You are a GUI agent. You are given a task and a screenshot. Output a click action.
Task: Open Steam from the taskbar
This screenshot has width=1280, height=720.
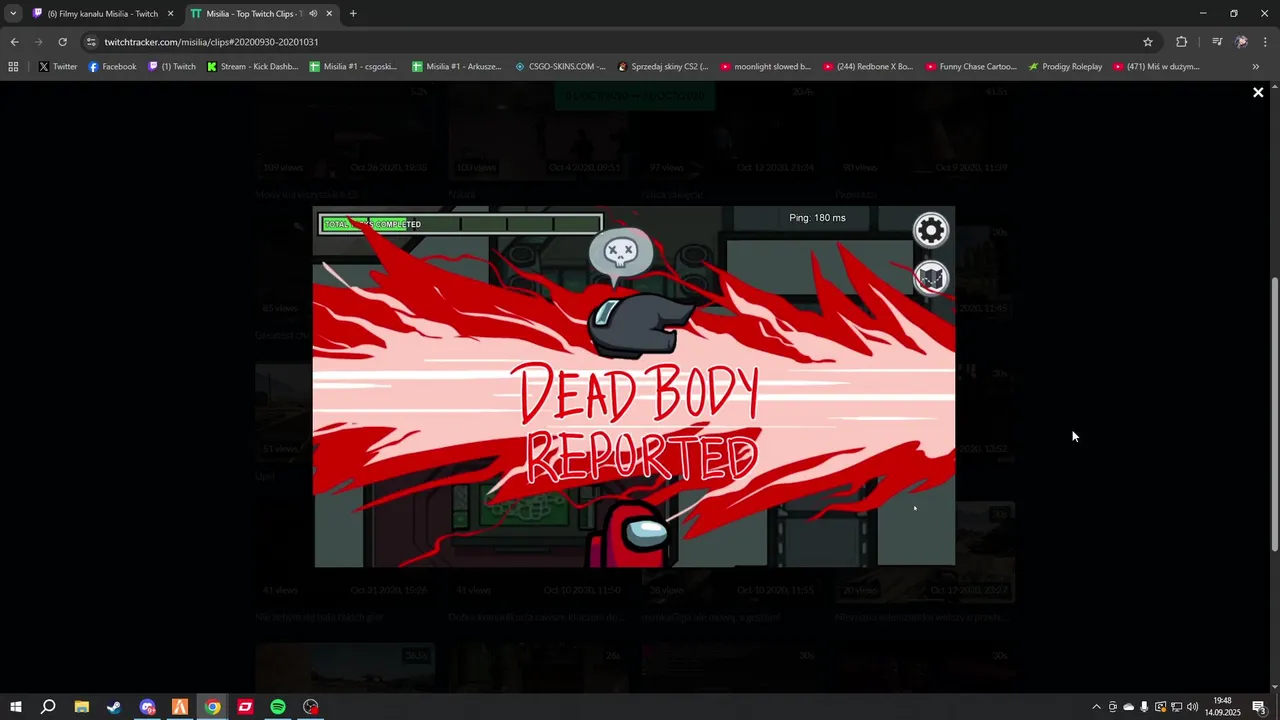click(x=114, y=707)
